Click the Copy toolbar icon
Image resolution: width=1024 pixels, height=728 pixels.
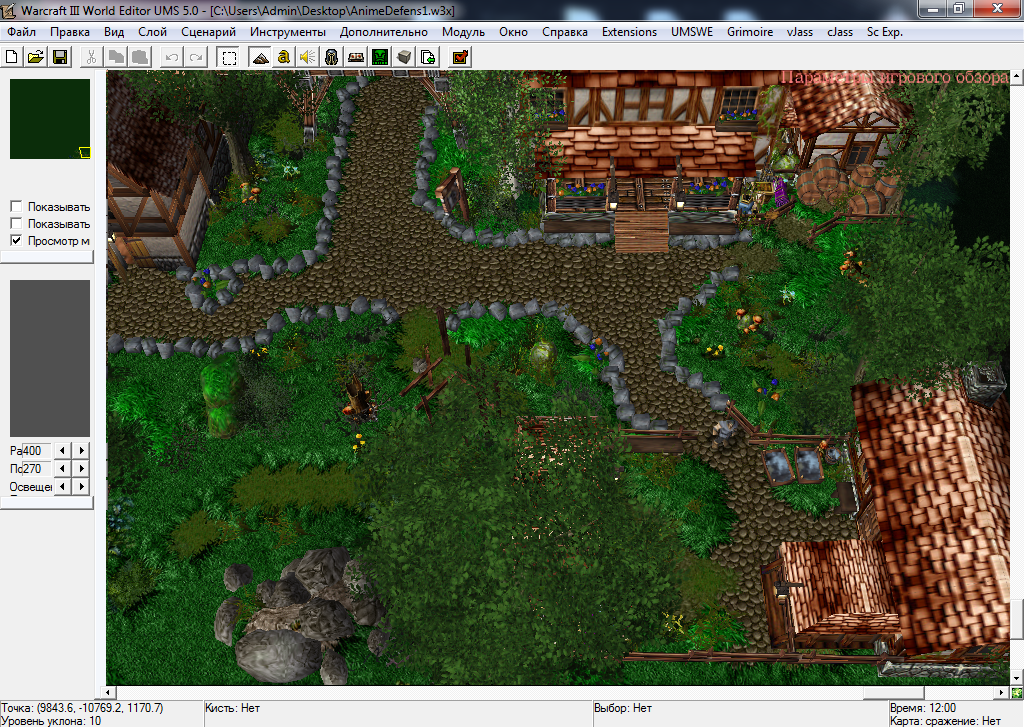[x=116, y=57]
